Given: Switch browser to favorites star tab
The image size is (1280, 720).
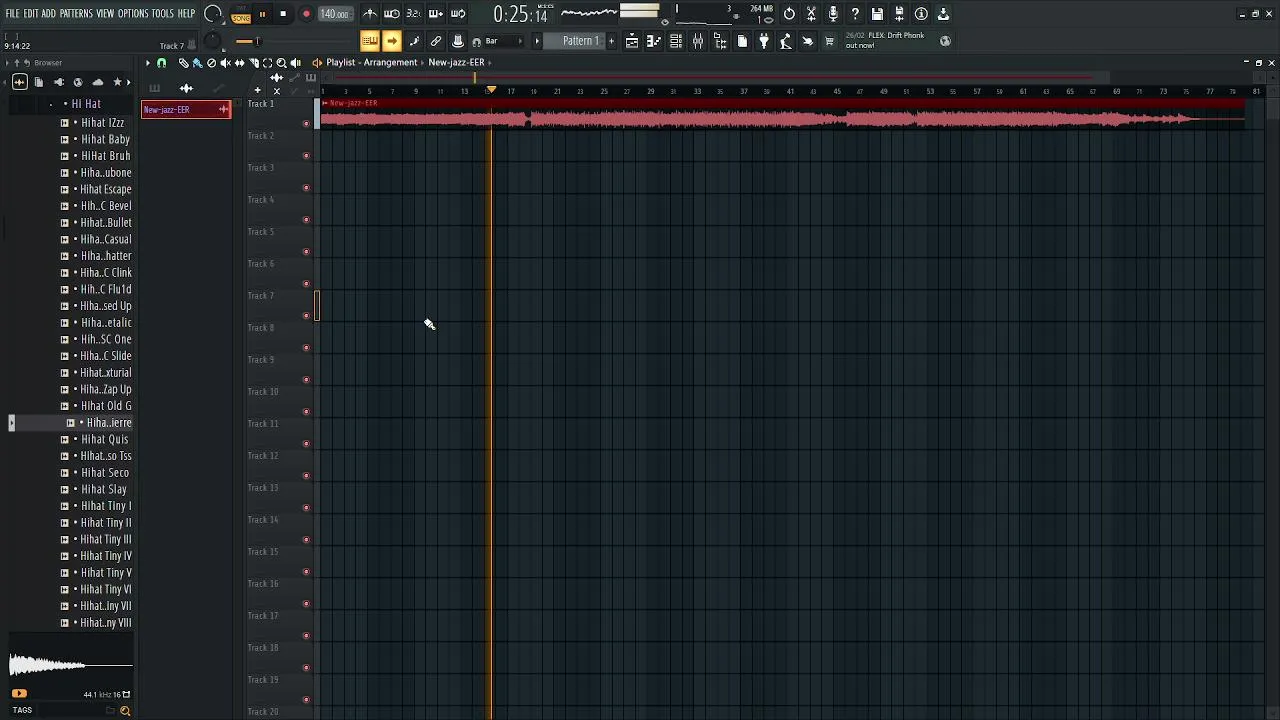Looking at the screenshot, I should click(117, 82).
